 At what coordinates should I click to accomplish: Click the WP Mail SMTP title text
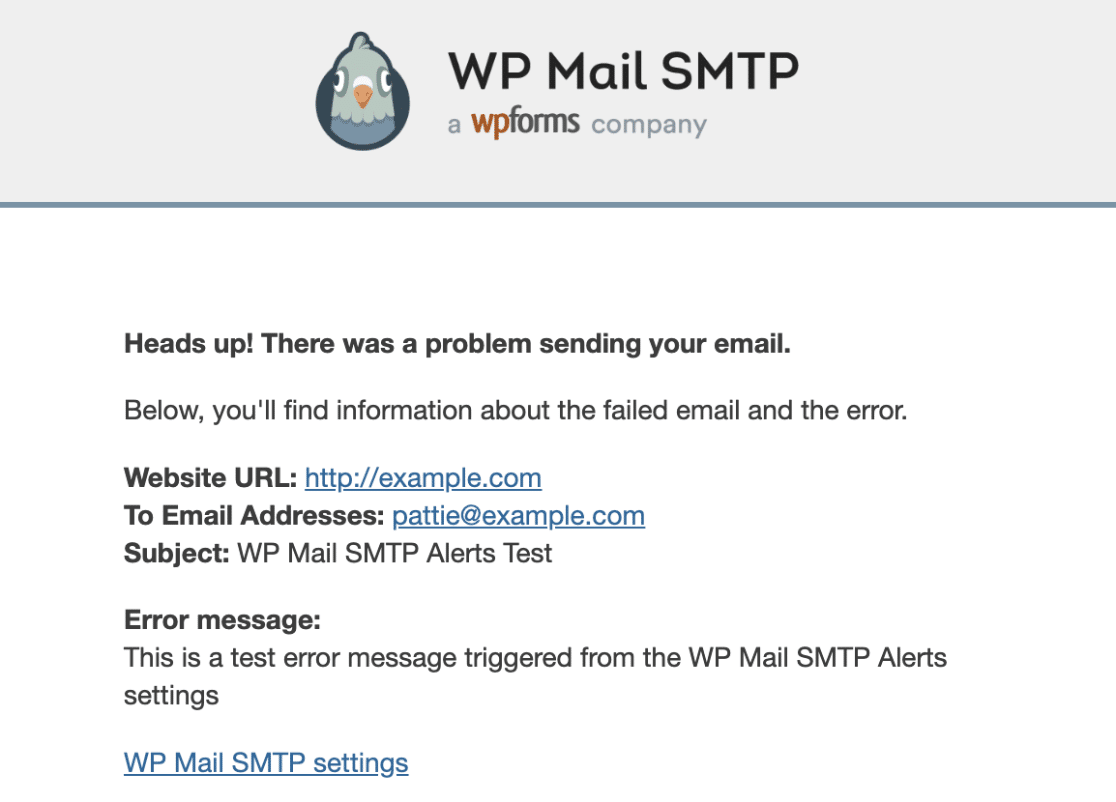click(x=623, y=71)
